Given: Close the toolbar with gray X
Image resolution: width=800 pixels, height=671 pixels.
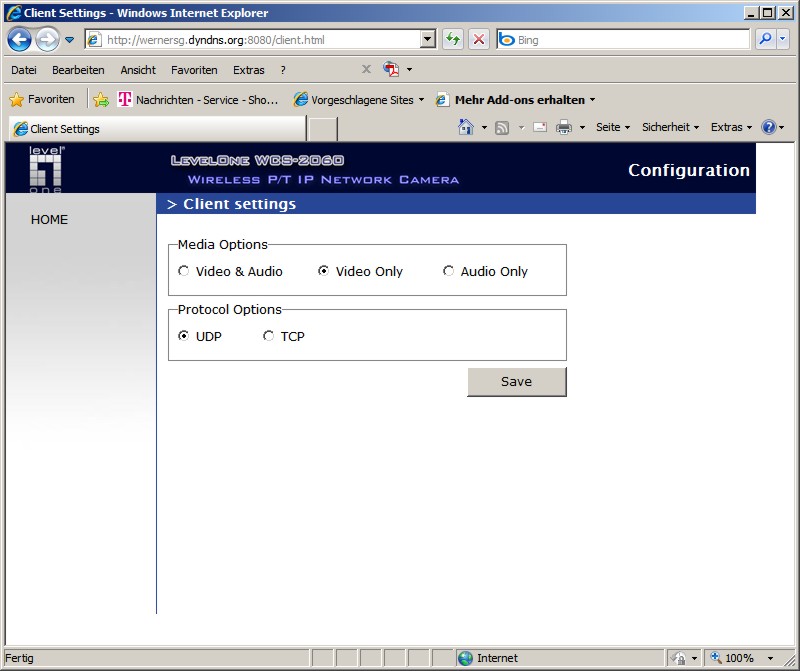Looking at the screenshot, I should pos(366,69).
